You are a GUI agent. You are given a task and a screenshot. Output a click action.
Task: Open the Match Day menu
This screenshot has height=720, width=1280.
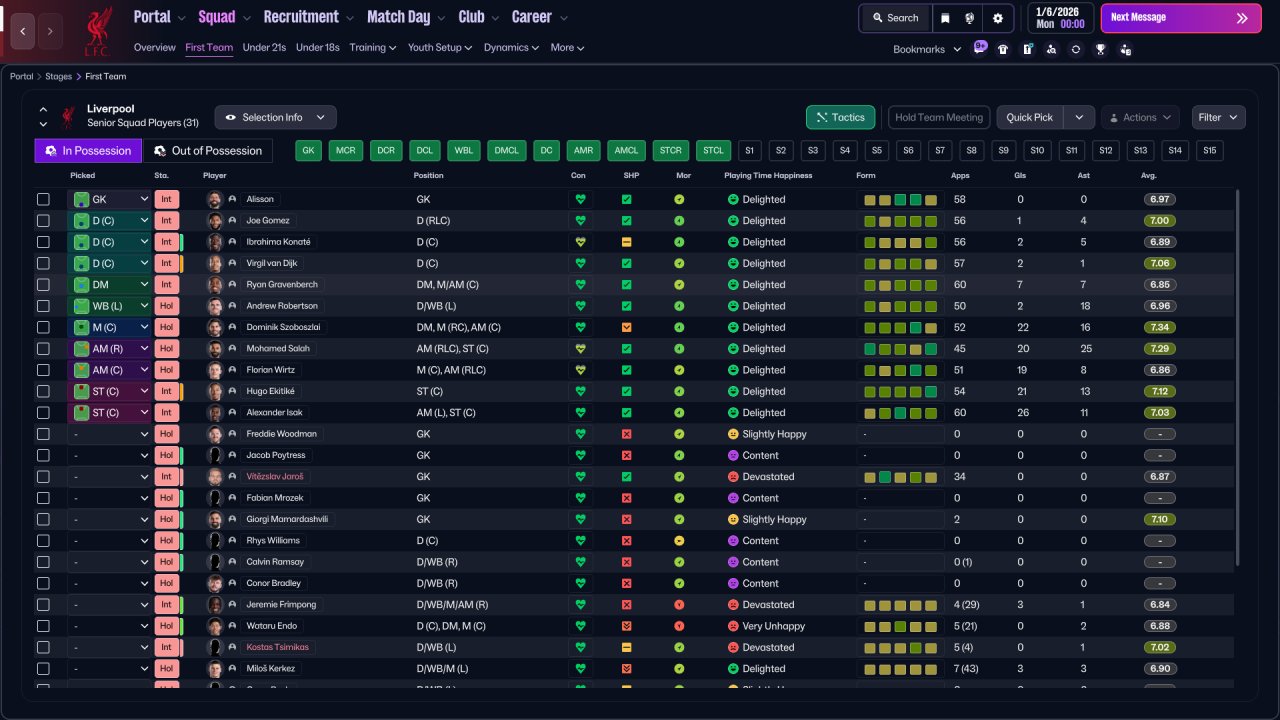(406, 17)
